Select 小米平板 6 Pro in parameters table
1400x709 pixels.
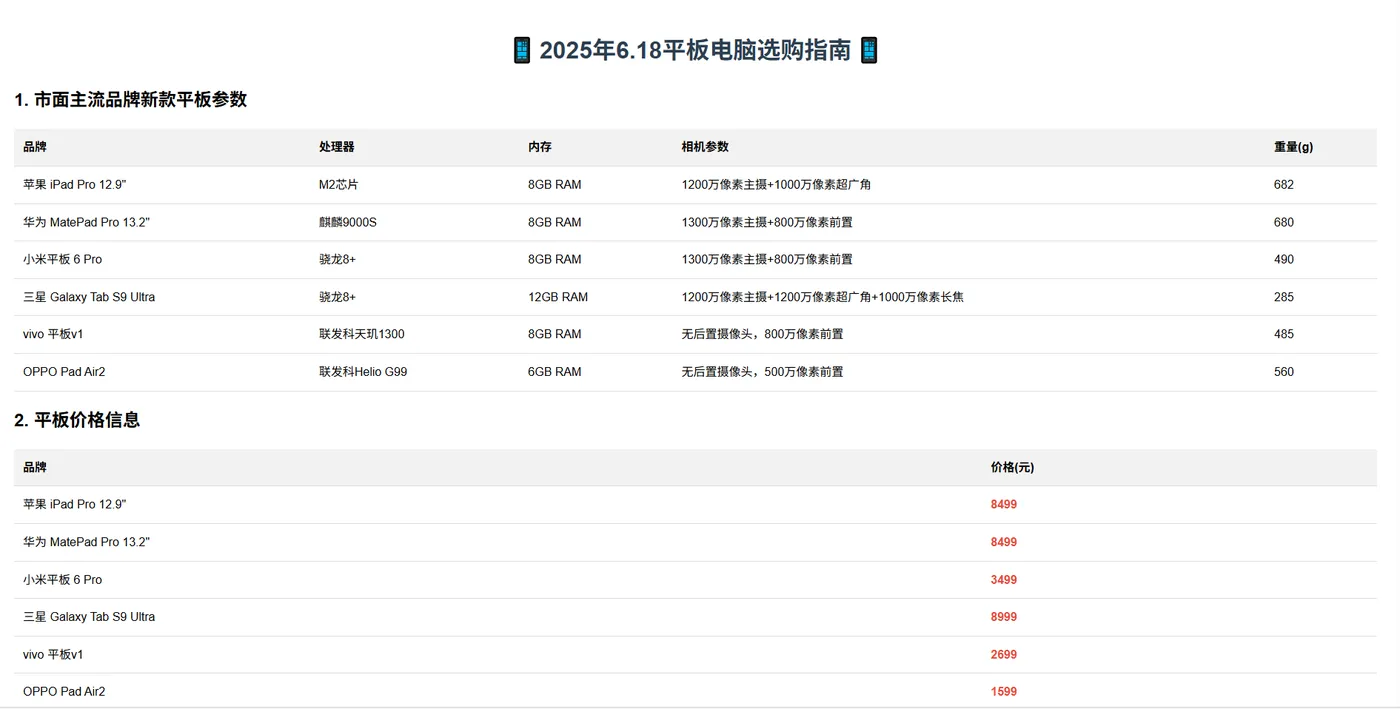click(62, 260)
